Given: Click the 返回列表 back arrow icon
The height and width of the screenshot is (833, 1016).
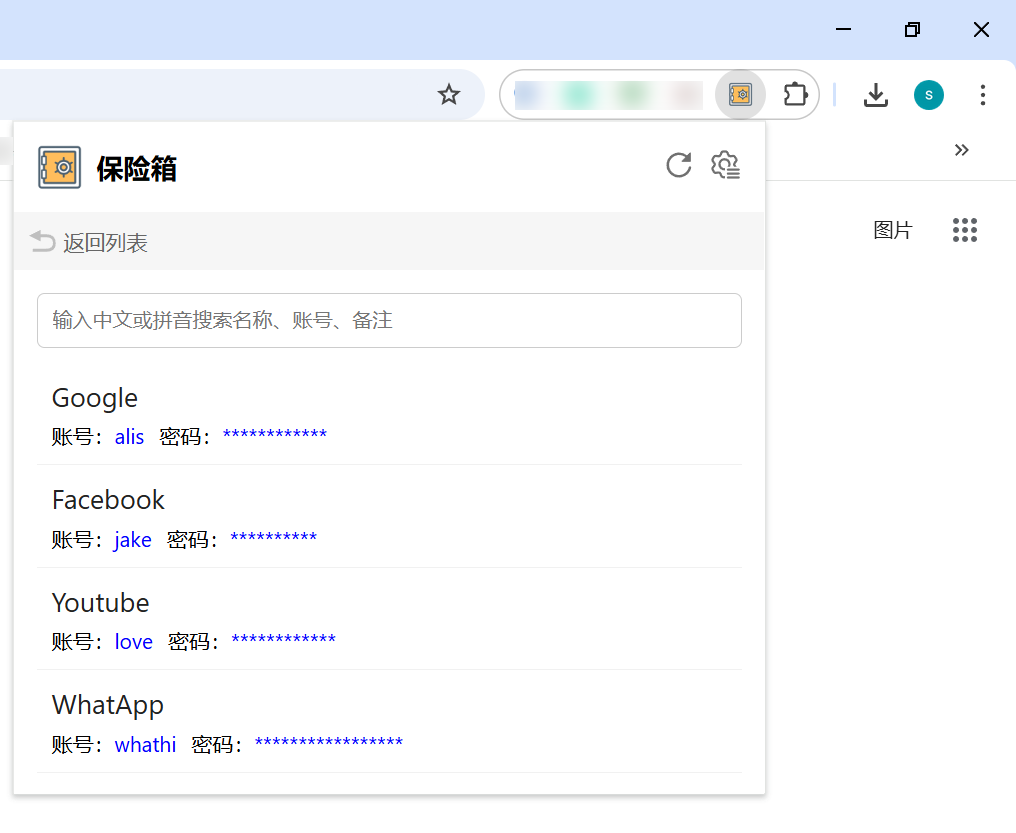Looking at the screenshot, I should pyautogui.click(x=43, y=241).
